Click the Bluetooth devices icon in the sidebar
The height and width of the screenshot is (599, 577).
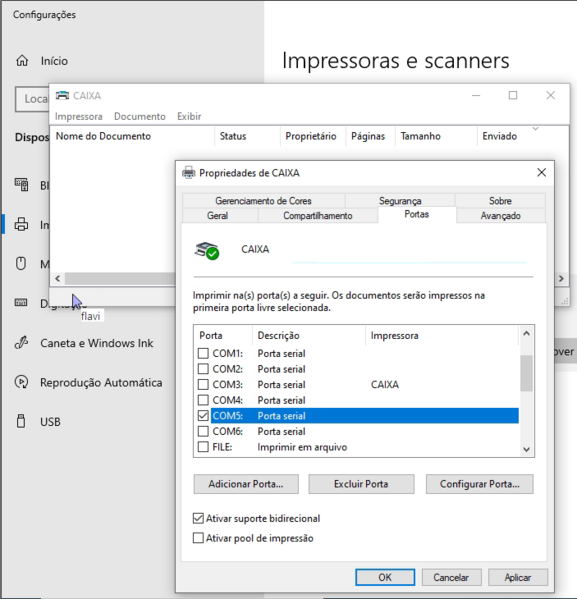pos(21,185)
